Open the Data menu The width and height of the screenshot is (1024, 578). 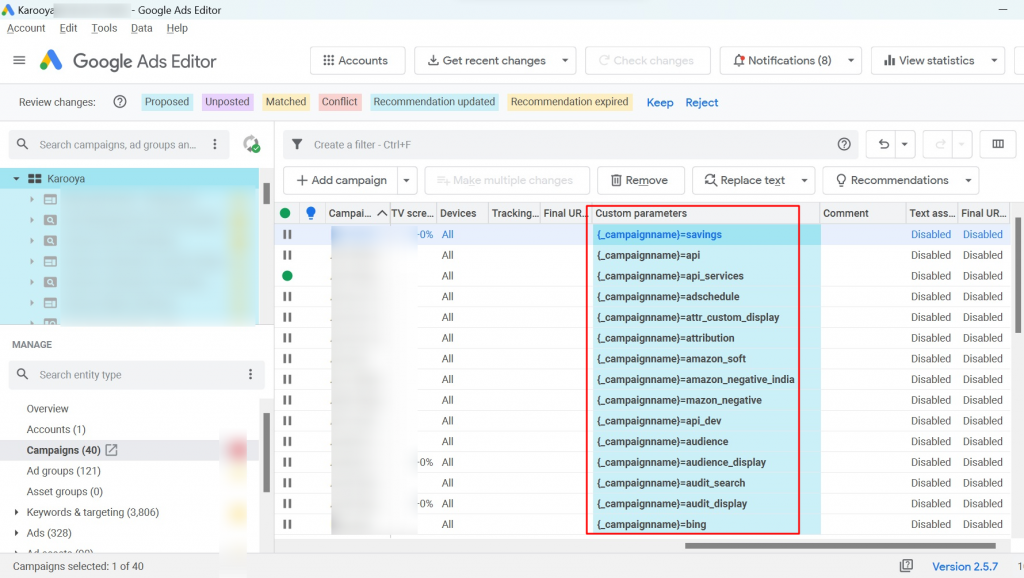(141, 28)
